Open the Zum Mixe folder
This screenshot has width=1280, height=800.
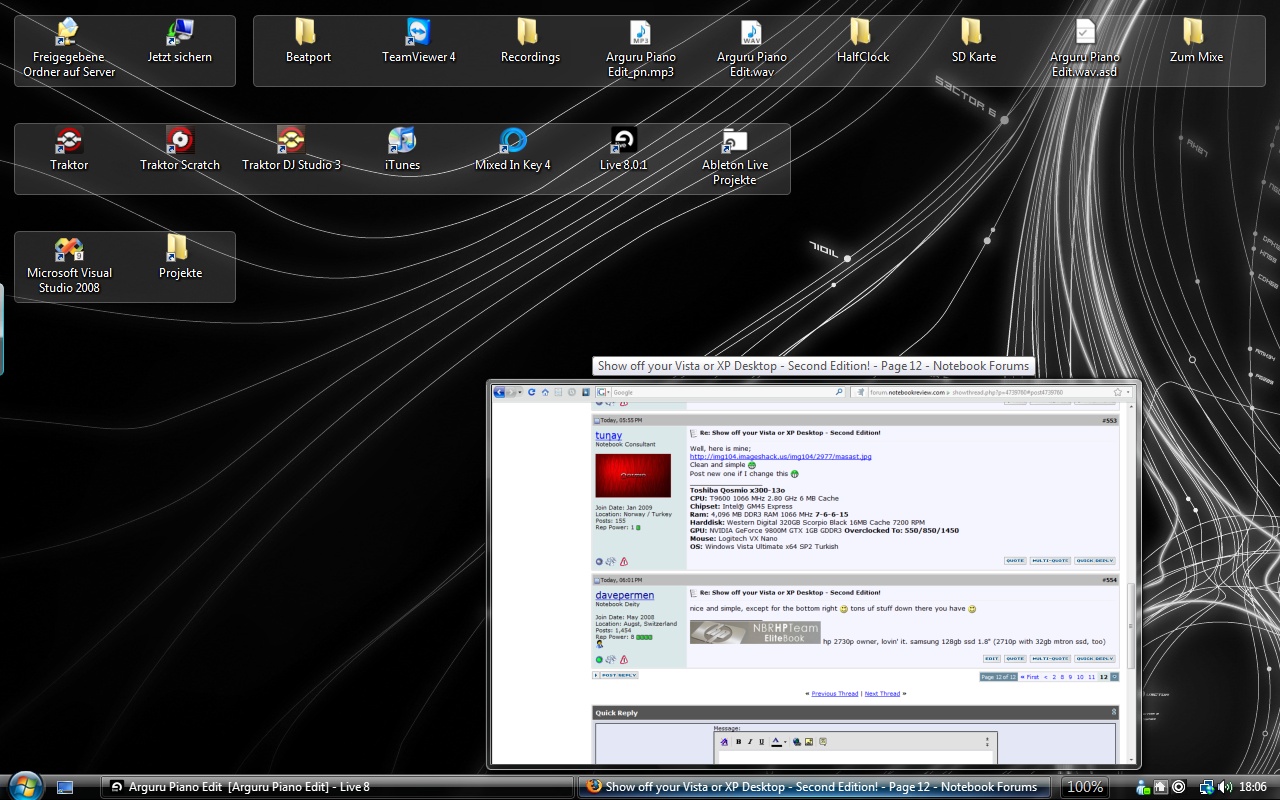pyautogui.click(x=1196, y=42)
